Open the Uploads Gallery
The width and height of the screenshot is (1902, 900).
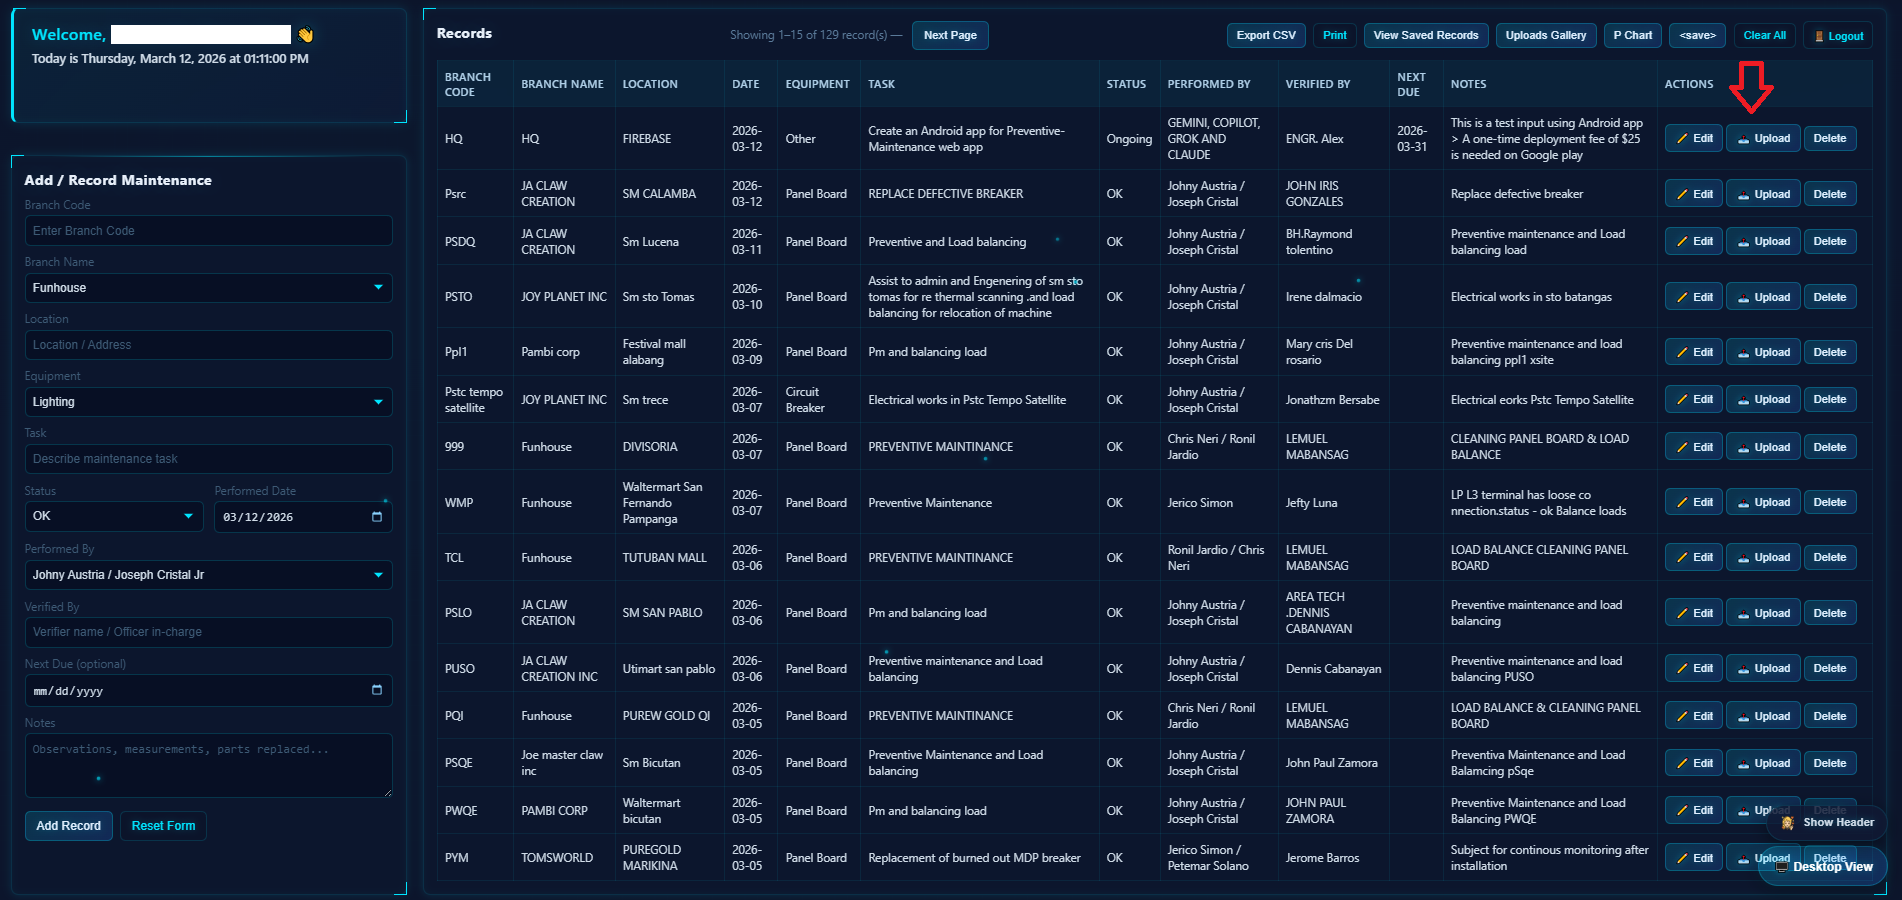pyautogui.click(x=1545, y=36)
